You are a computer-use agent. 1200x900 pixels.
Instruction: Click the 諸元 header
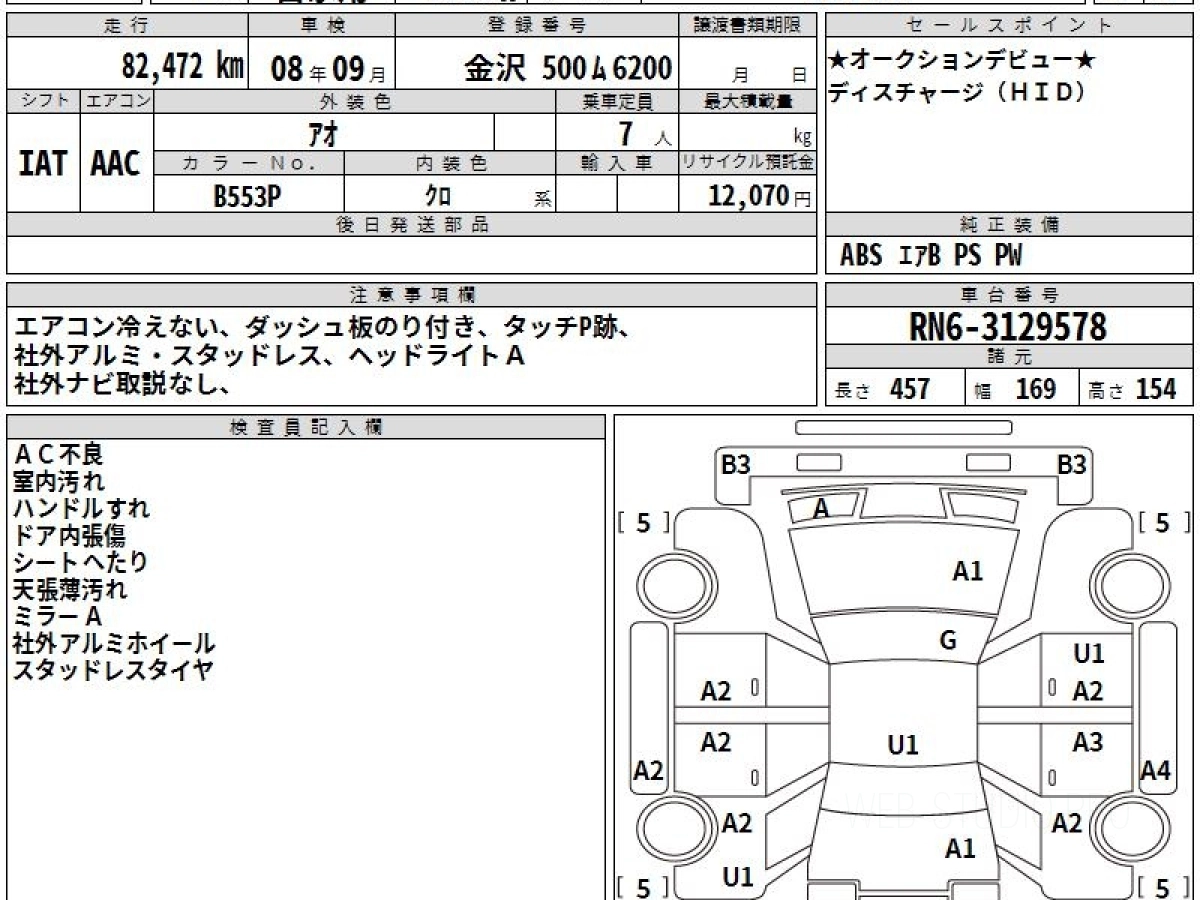click(1010, 357)
